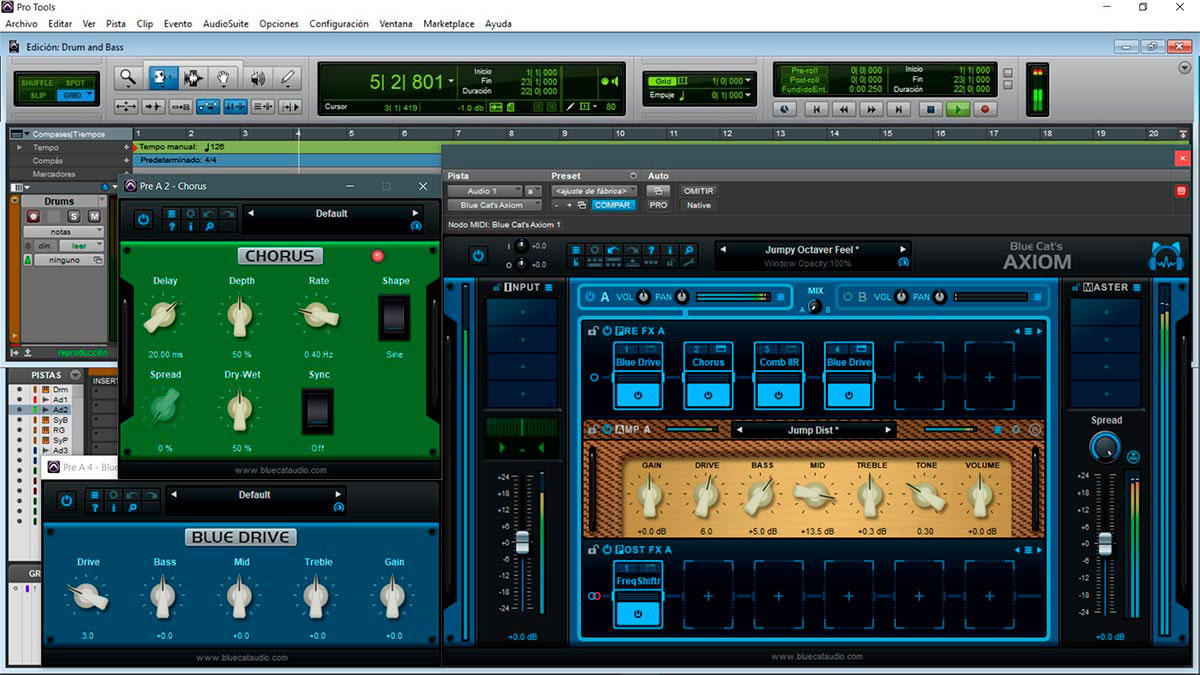Click the COMPAR button
1200x675 pixels.
pyautogui.click(x=612, y=205)
